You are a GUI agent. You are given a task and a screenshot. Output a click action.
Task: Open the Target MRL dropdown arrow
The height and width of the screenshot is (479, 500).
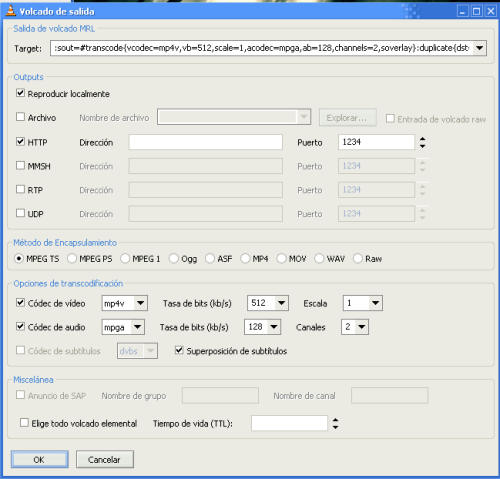click(x=479, y=48)
